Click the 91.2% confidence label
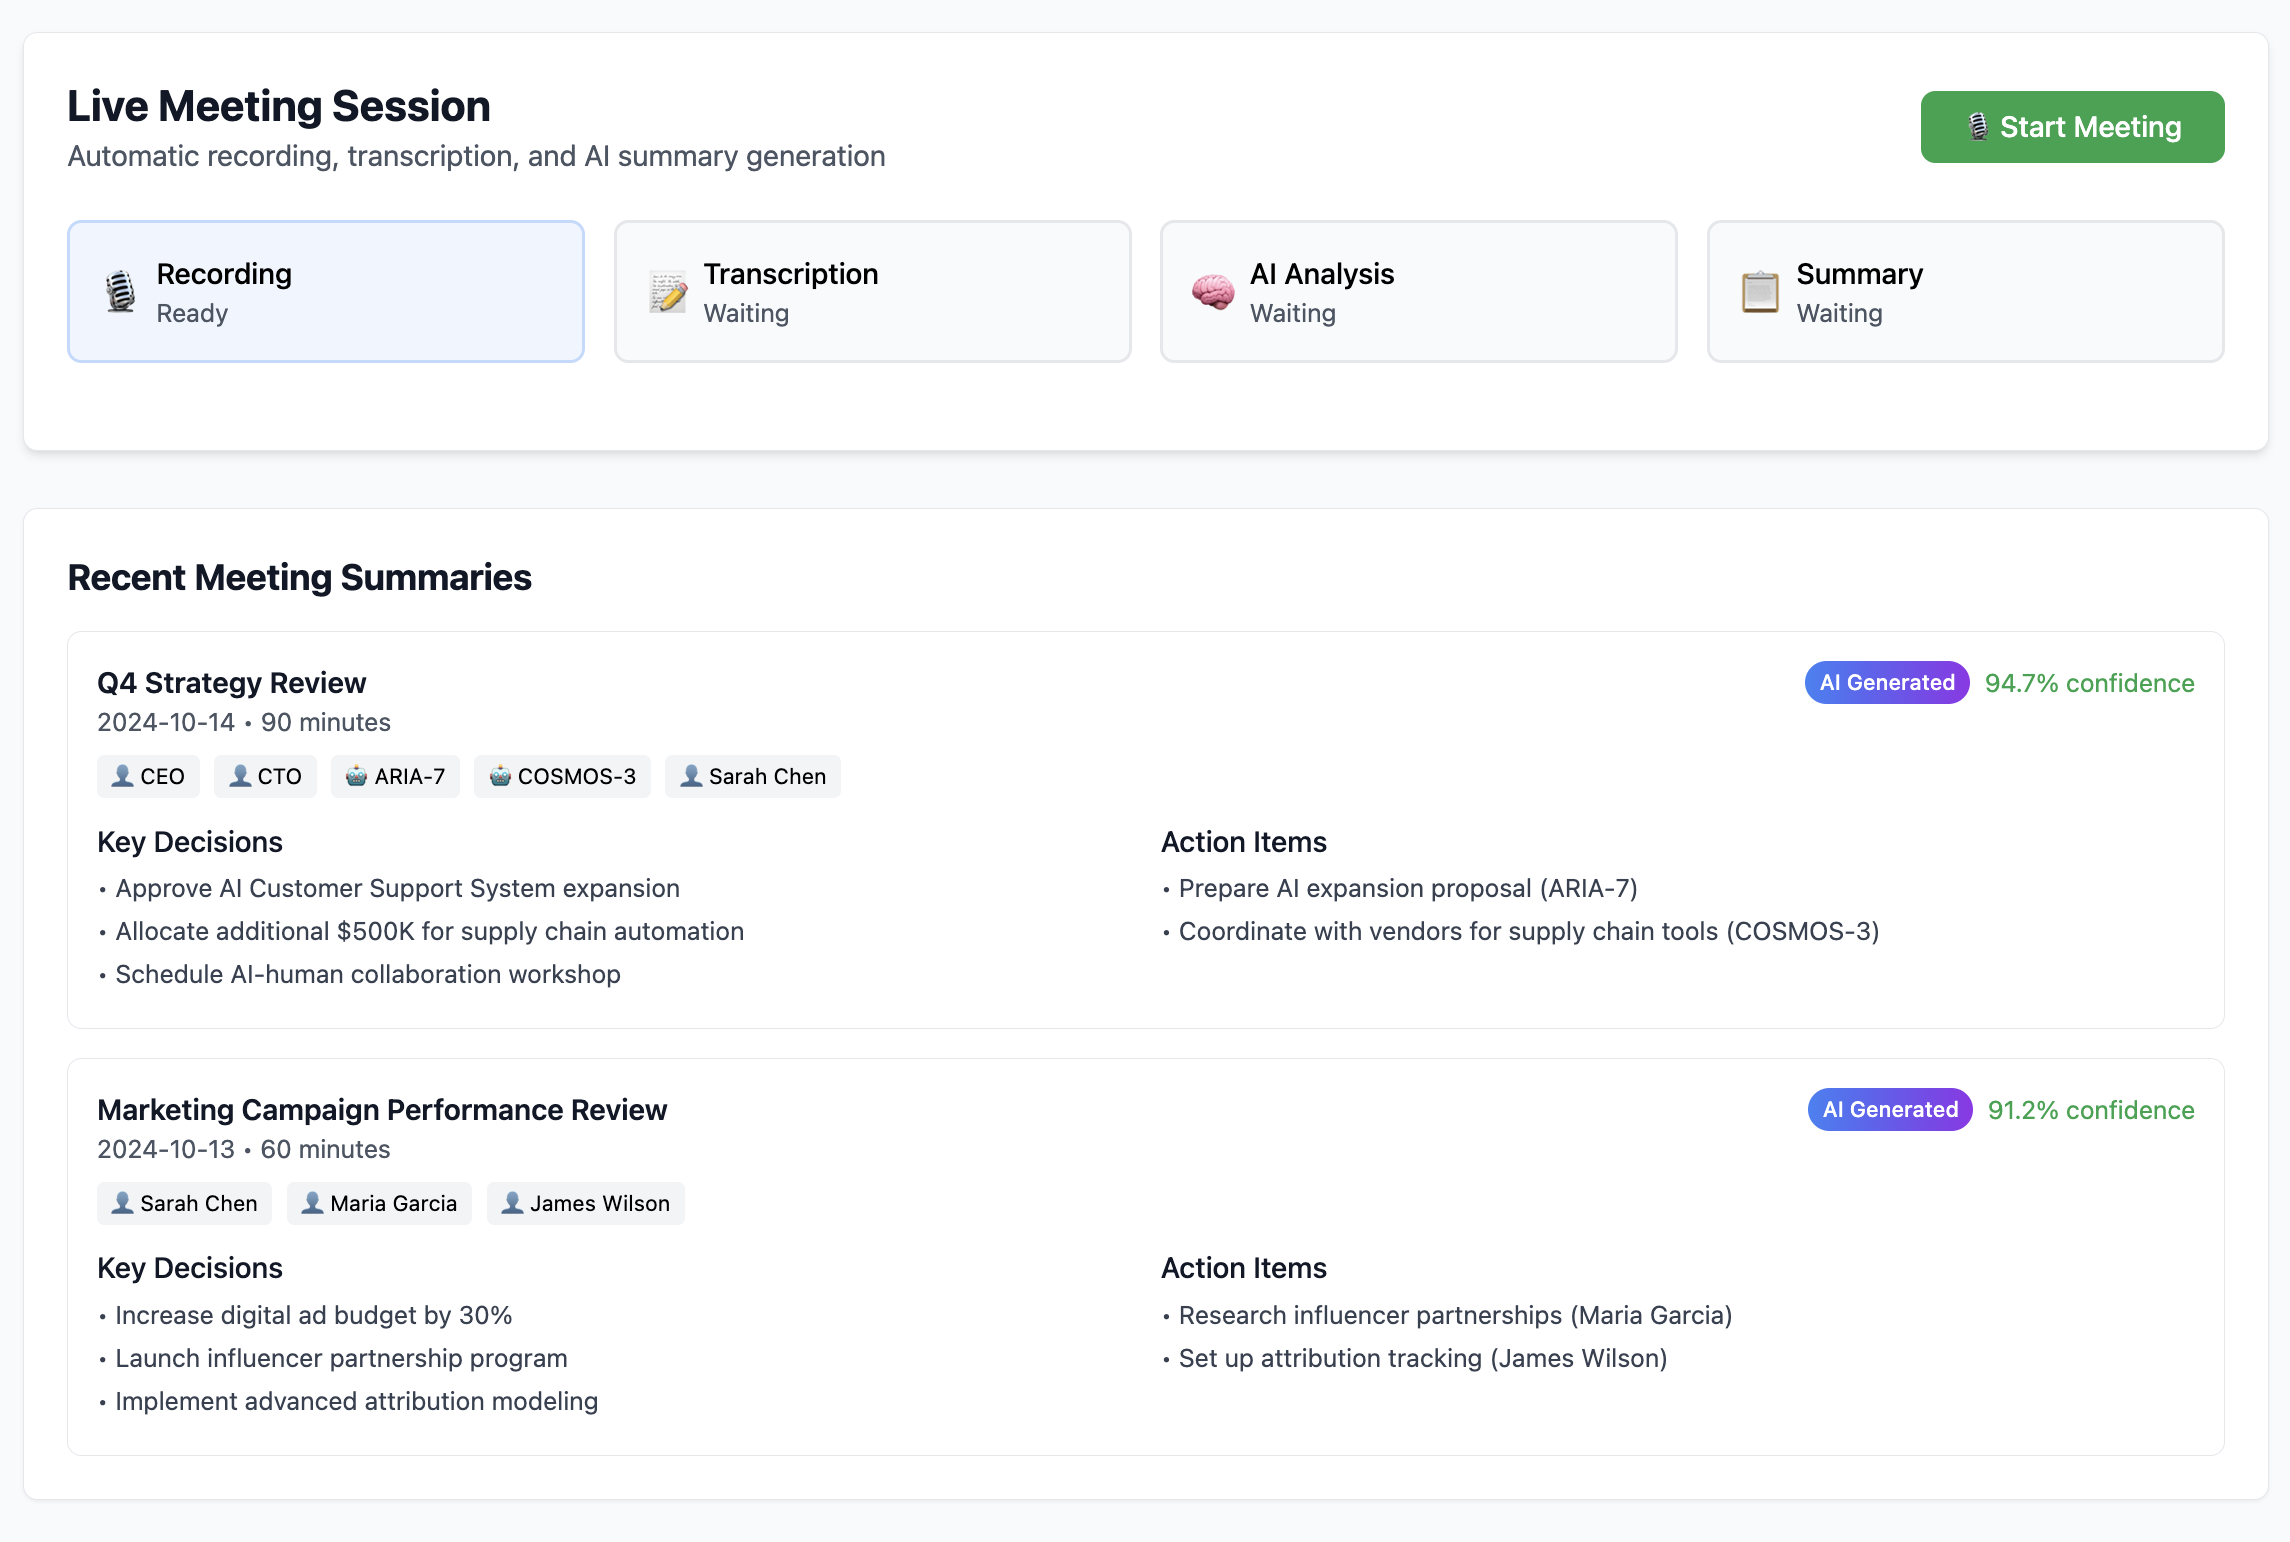The width and height of the screenshot is (2290, 1542). click(2090, 1110)
